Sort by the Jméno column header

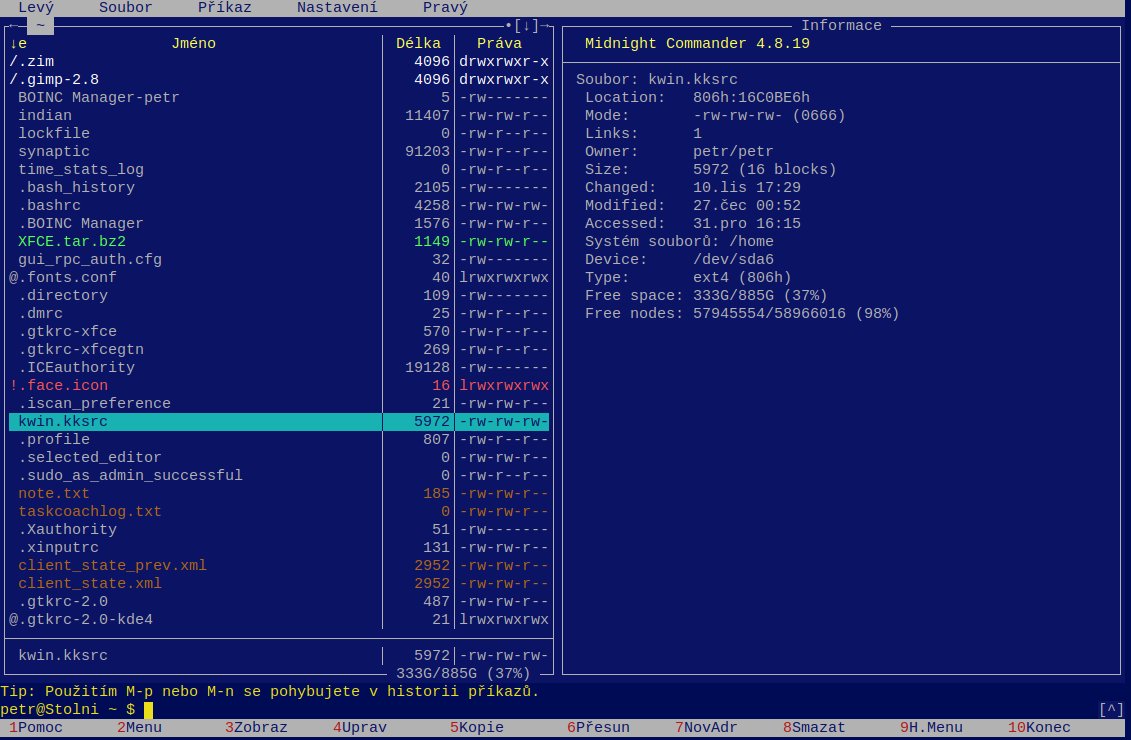pos(193,43)
